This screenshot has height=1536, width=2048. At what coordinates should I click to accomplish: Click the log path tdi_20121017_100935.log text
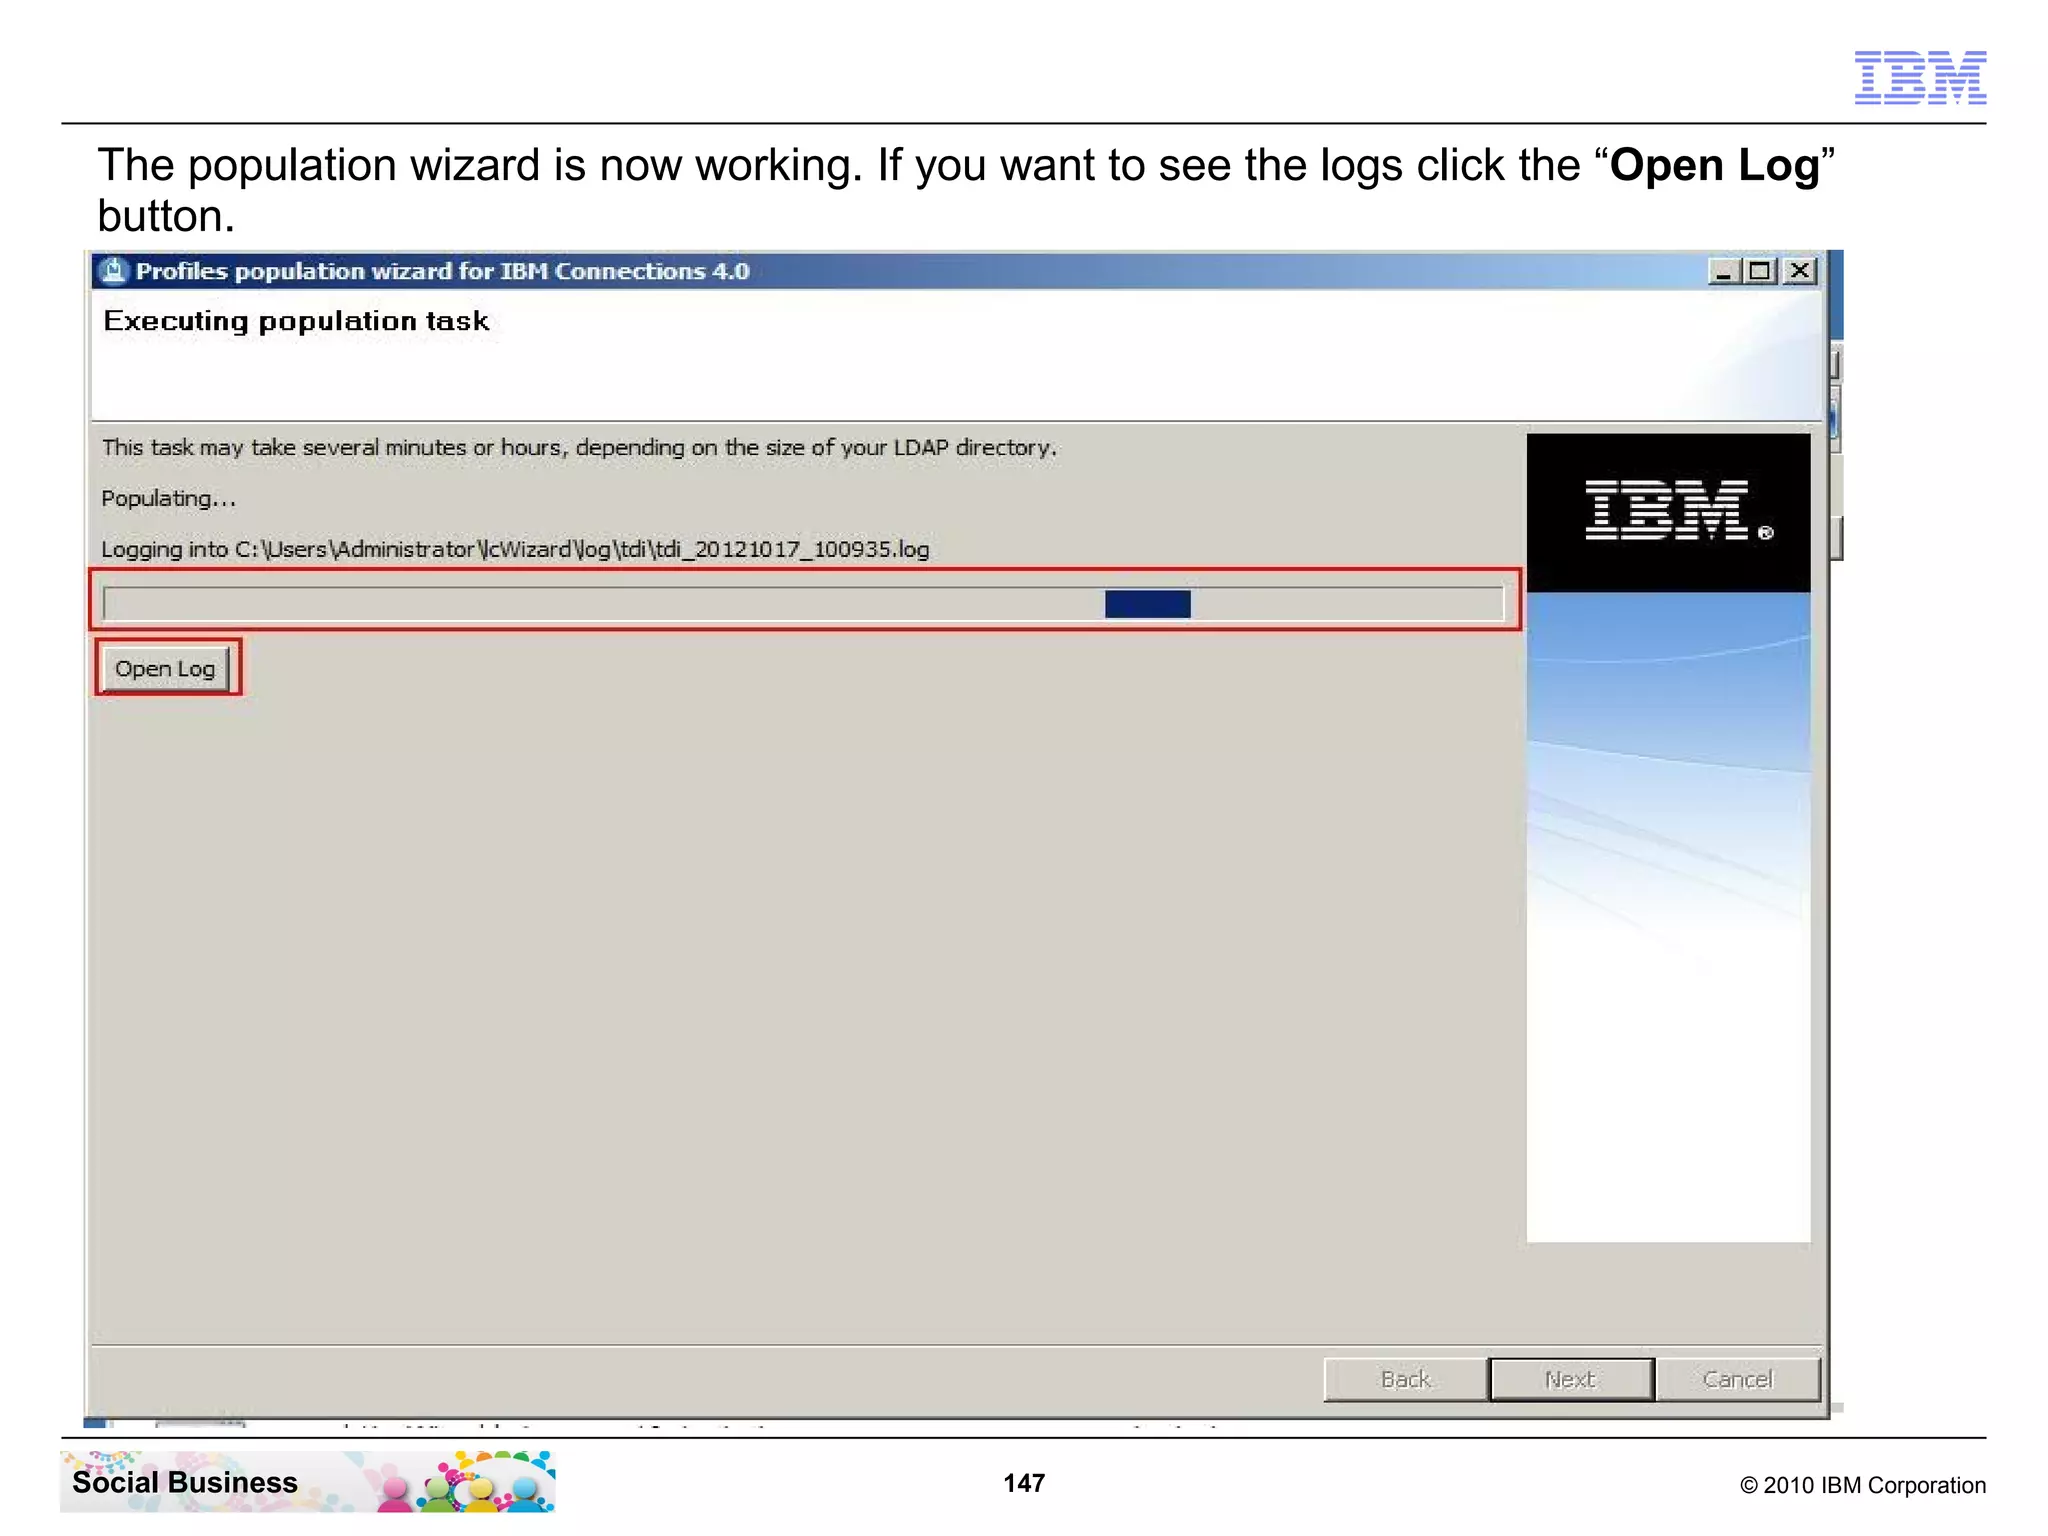coord(515,549)
